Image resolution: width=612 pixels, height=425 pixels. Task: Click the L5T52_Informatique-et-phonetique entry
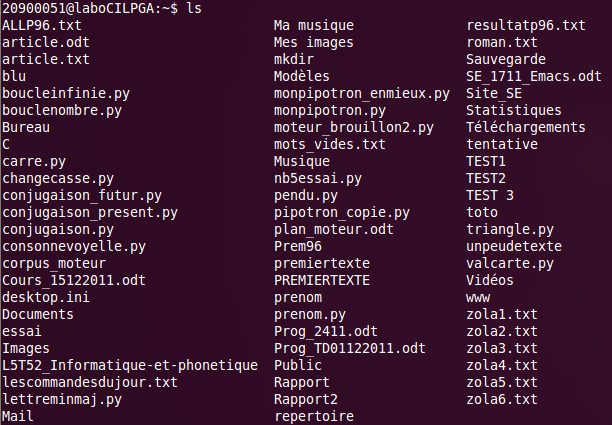point(130,365)
